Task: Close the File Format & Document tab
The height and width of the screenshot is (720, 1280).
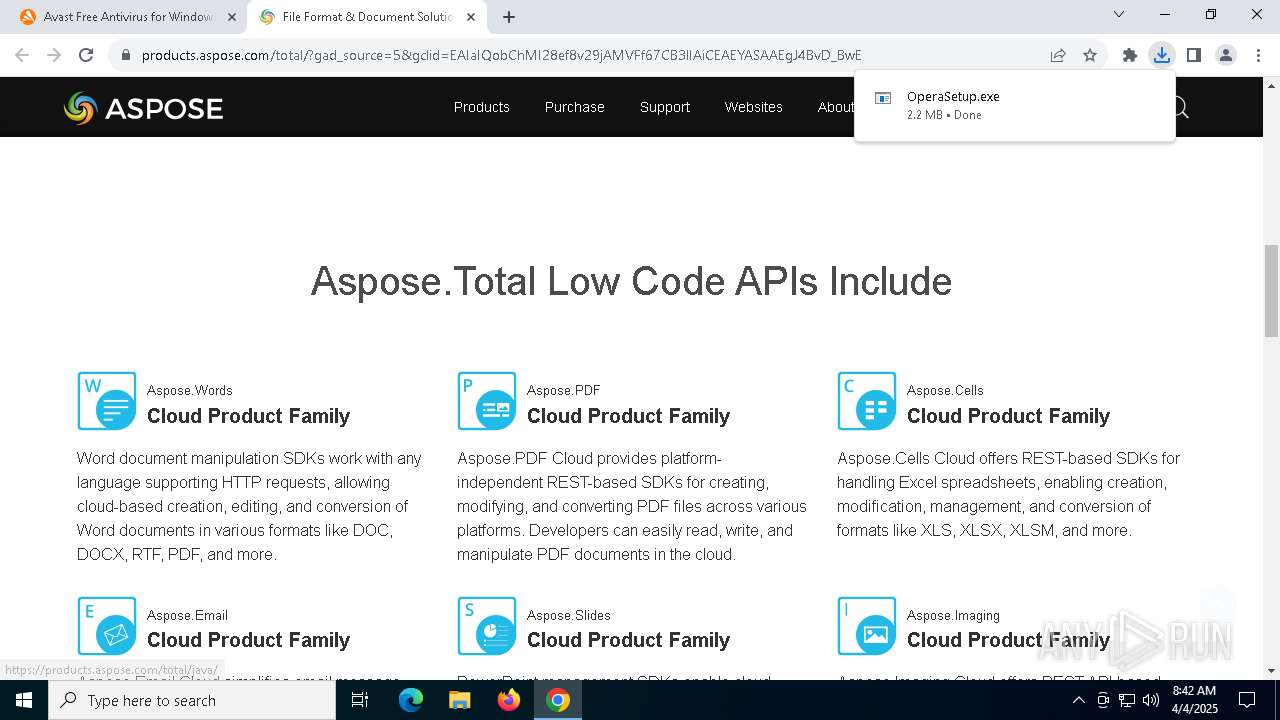Action: click(x=471, y=17)
